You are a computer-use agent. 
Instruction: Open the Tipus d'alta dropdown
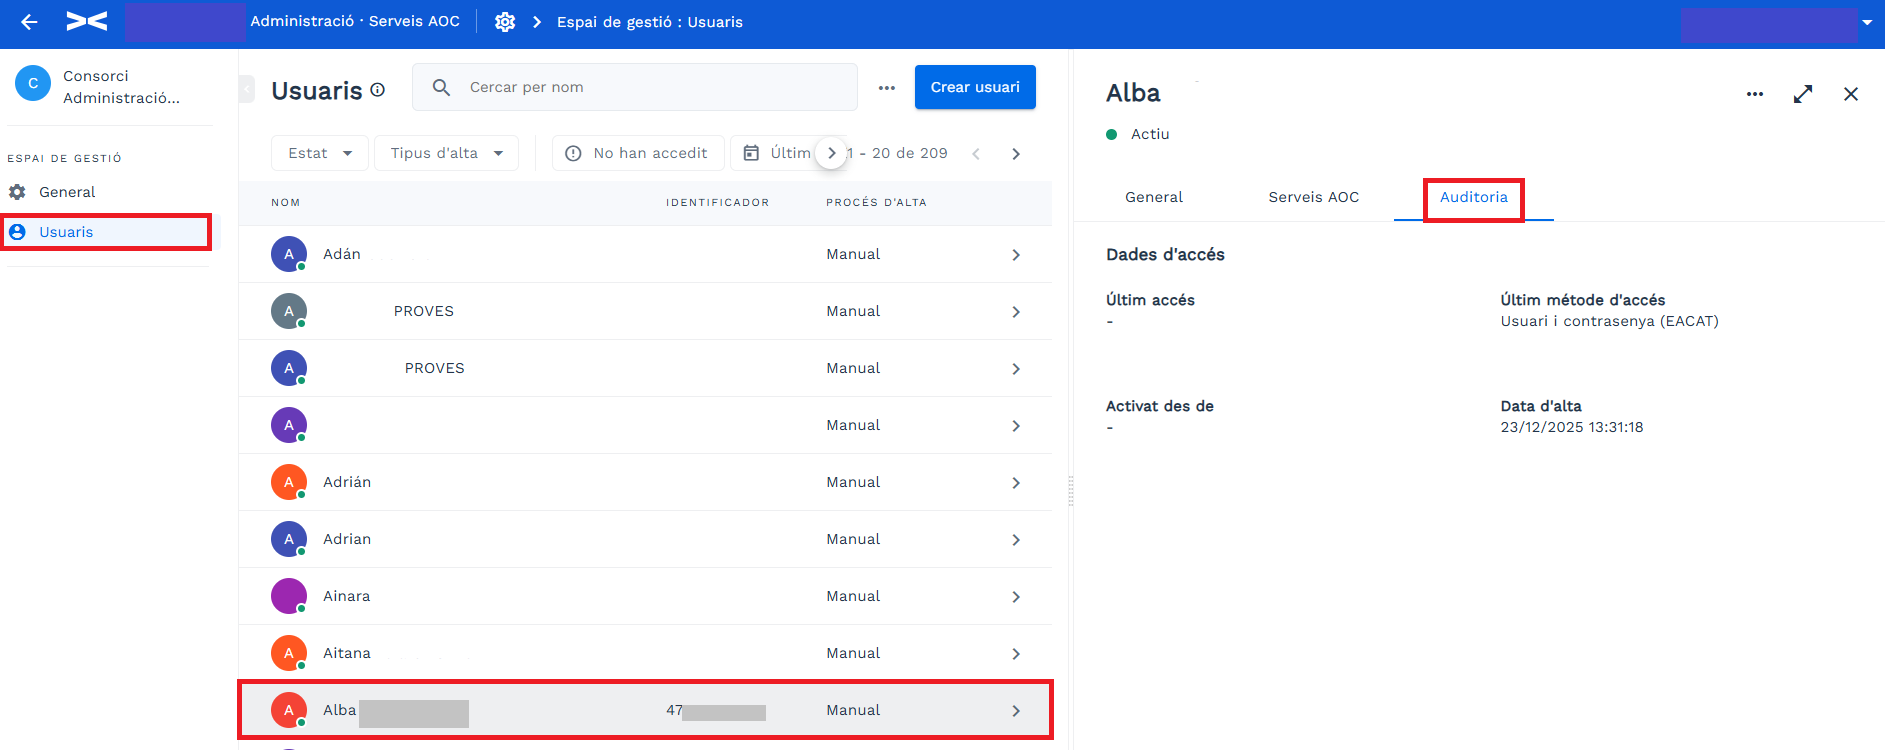click(x=446, y=153)
